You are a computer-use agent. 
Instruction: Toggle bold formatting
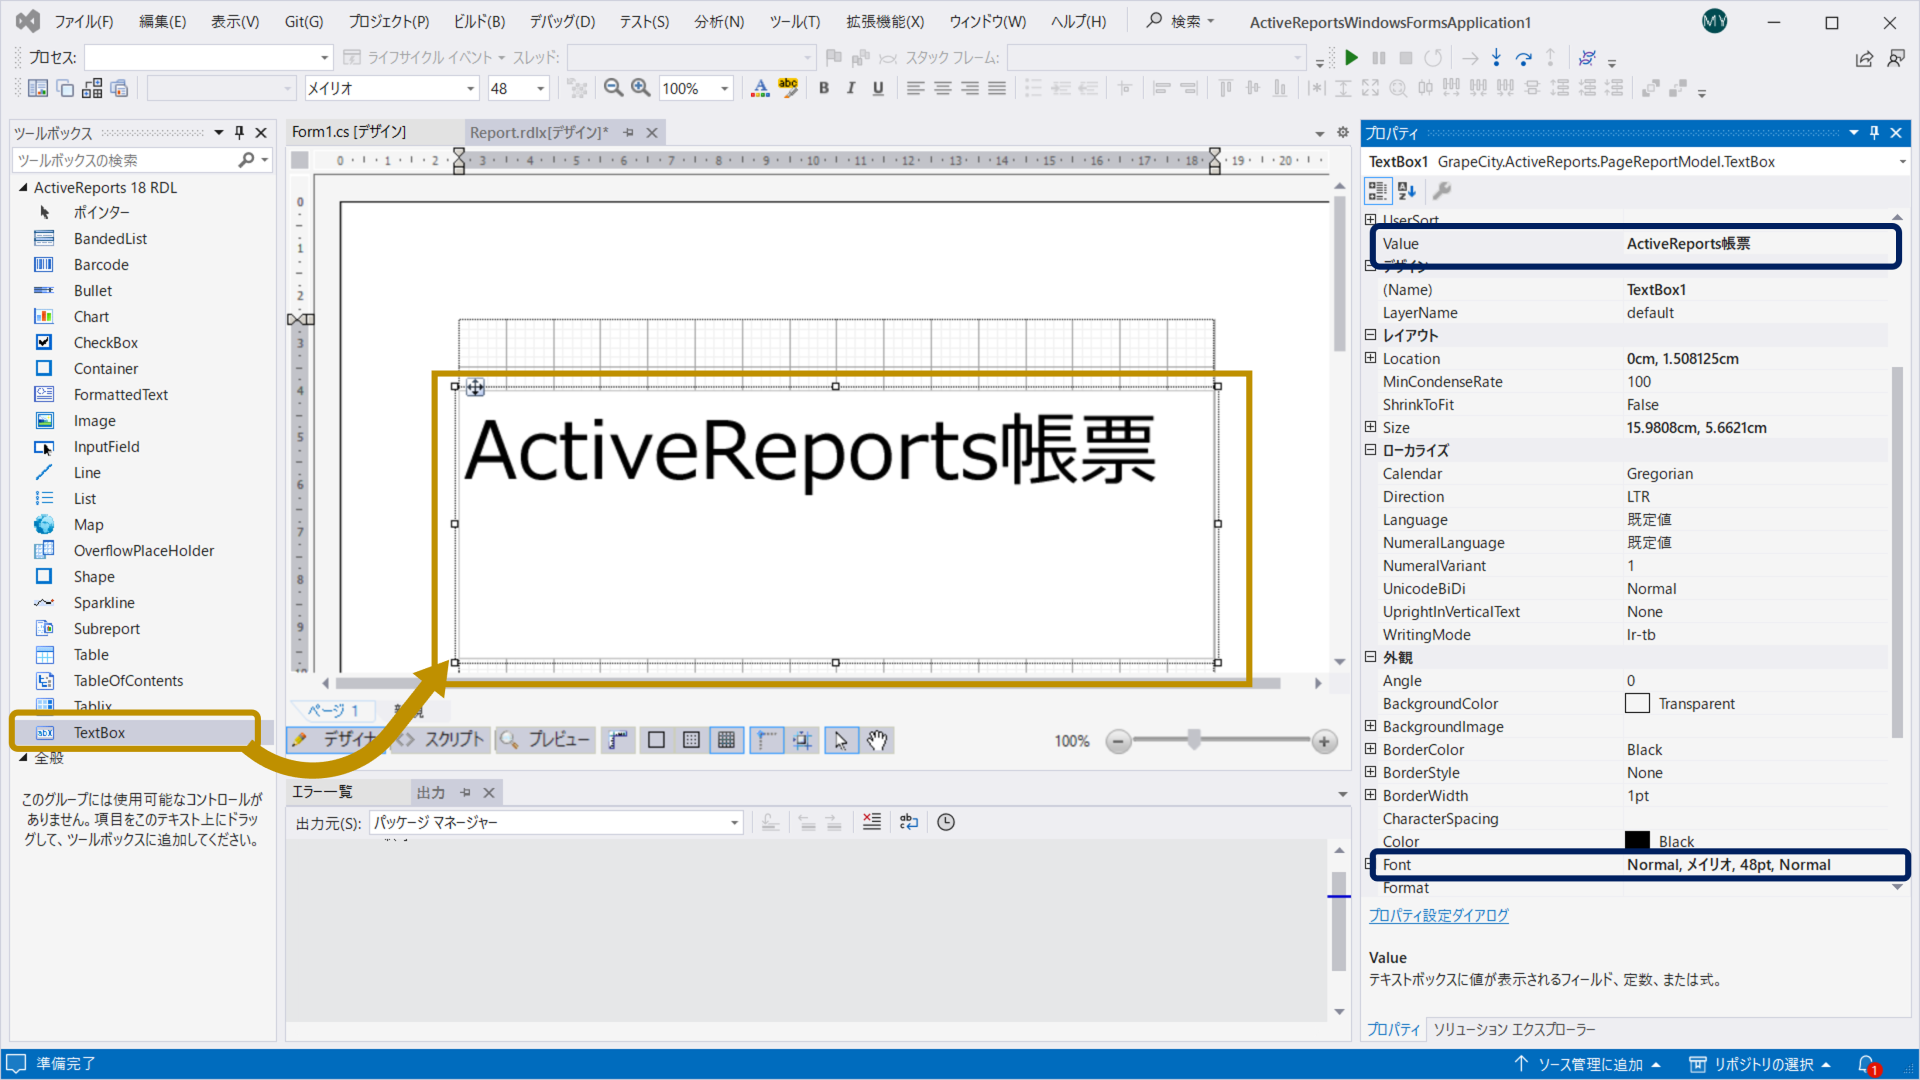(x=824, y=88)
